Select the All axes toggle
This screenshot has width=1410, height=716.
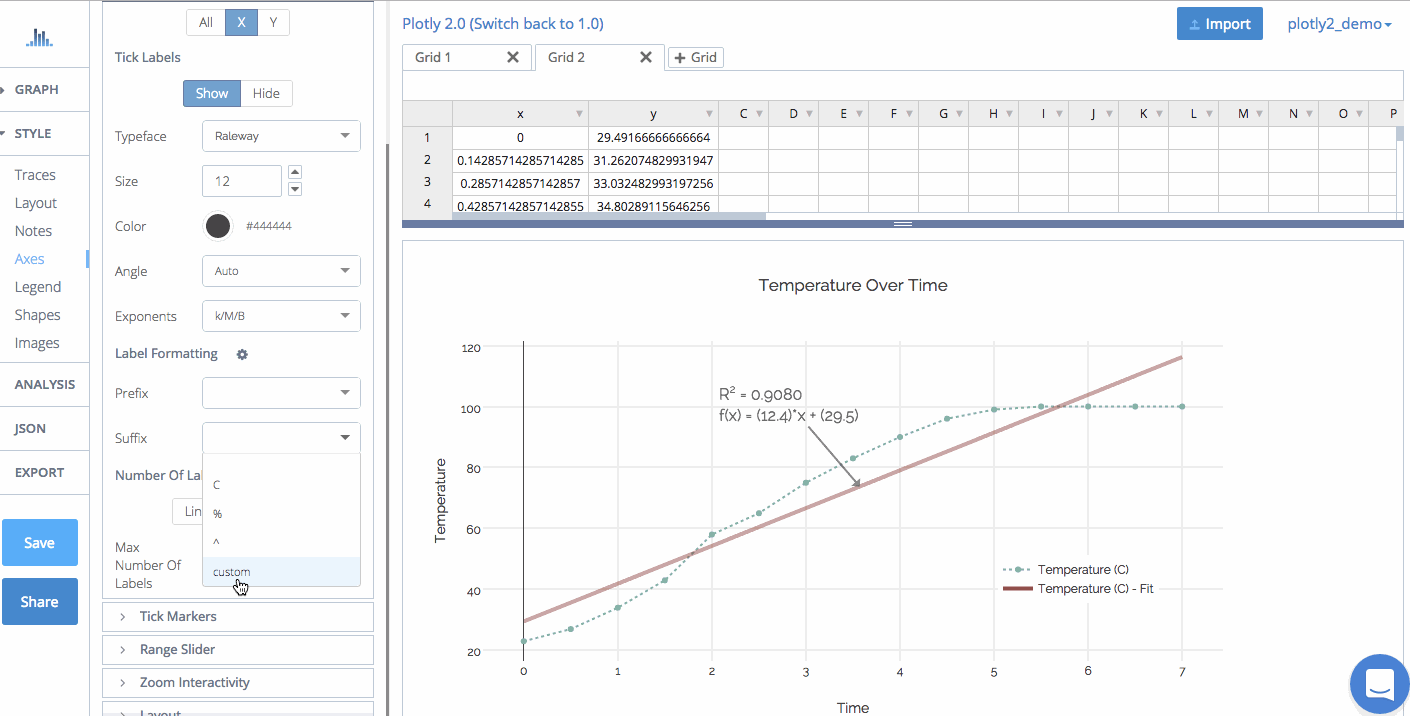pos(206,22)
